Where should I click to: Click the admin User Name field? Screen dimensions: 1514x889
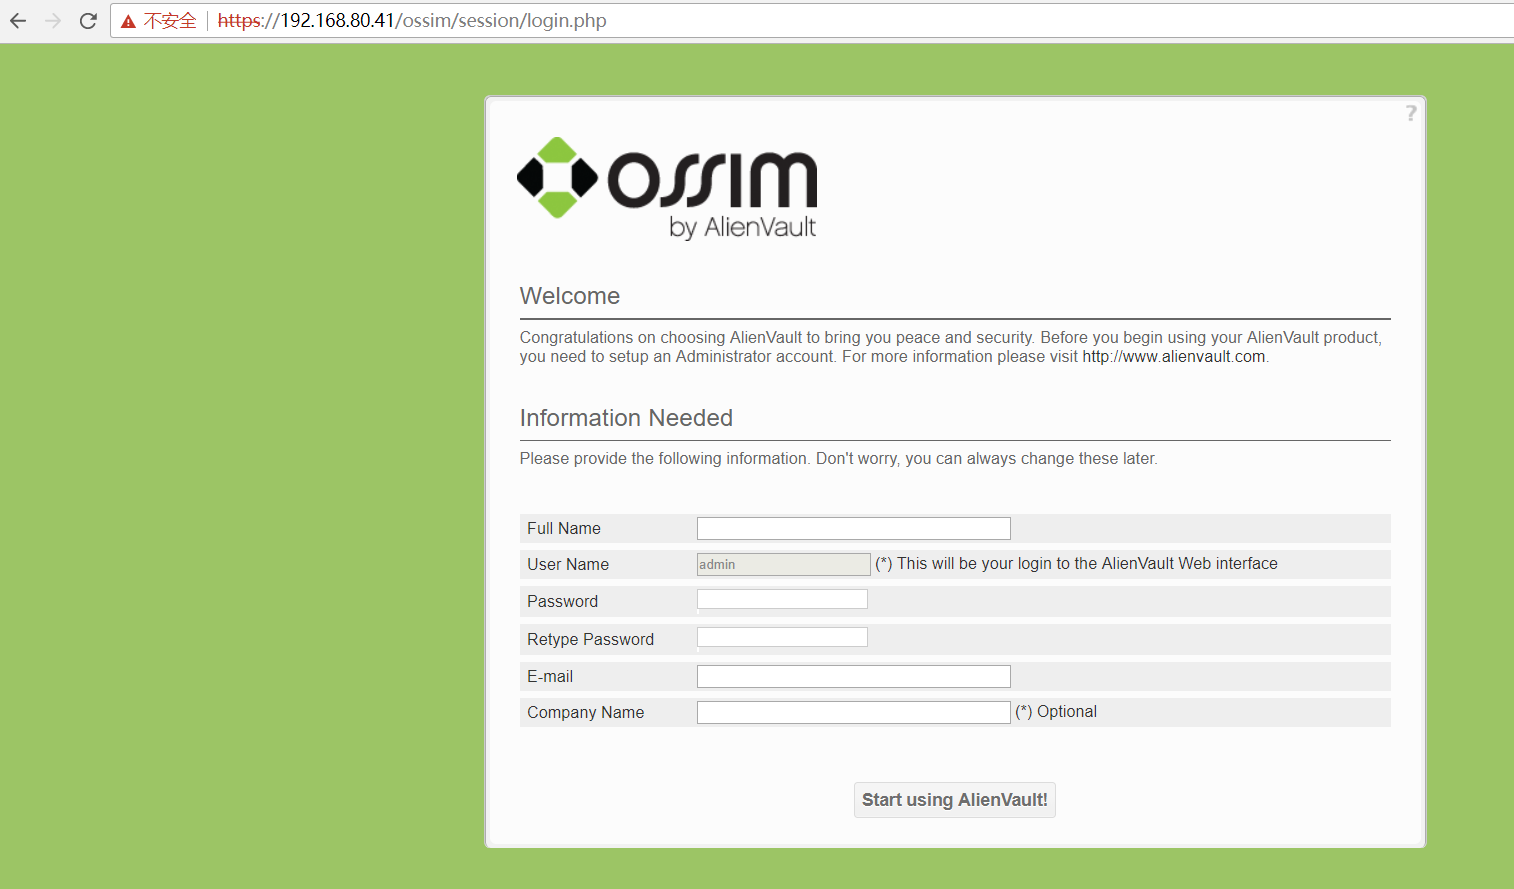click(784, 564)
